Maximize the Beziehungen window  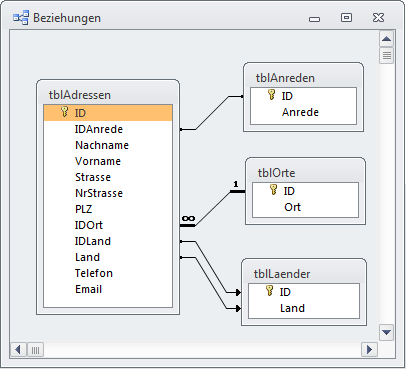346,17
